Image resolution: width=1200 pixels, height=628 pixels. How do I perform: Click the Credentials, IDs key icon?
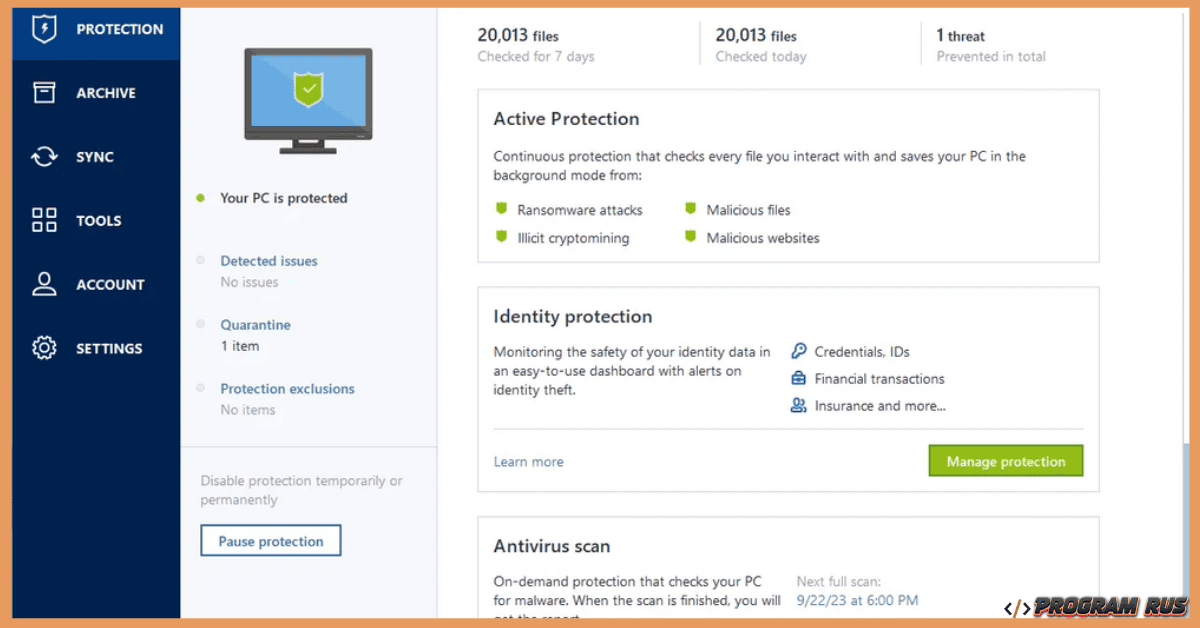click(x=798, y=351)
